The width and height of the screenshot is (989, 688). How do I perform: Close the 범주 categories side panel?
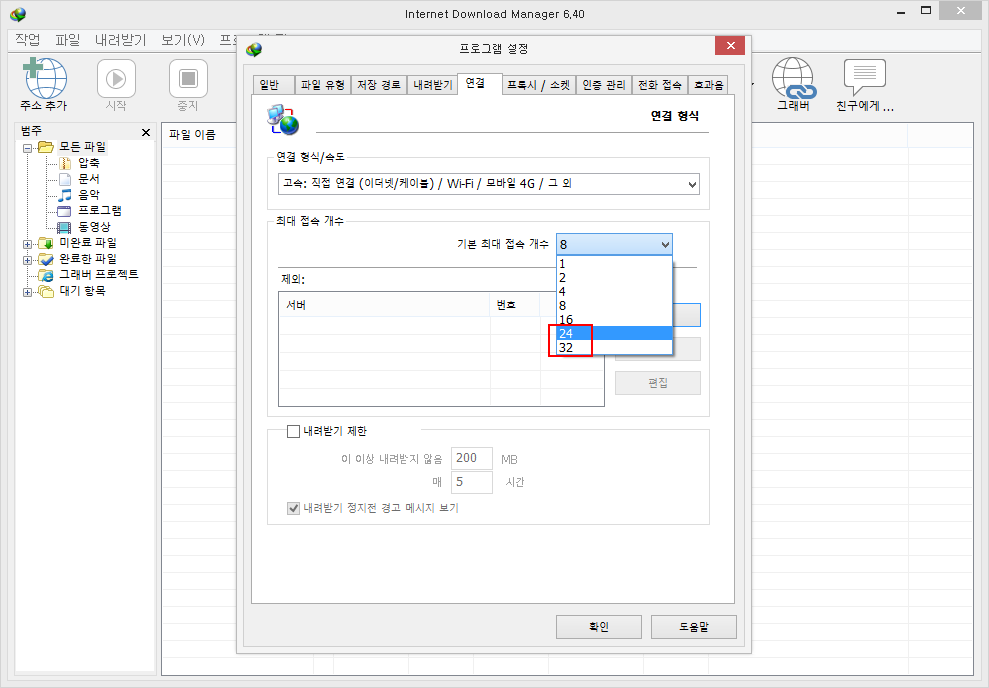pos(146,132)
